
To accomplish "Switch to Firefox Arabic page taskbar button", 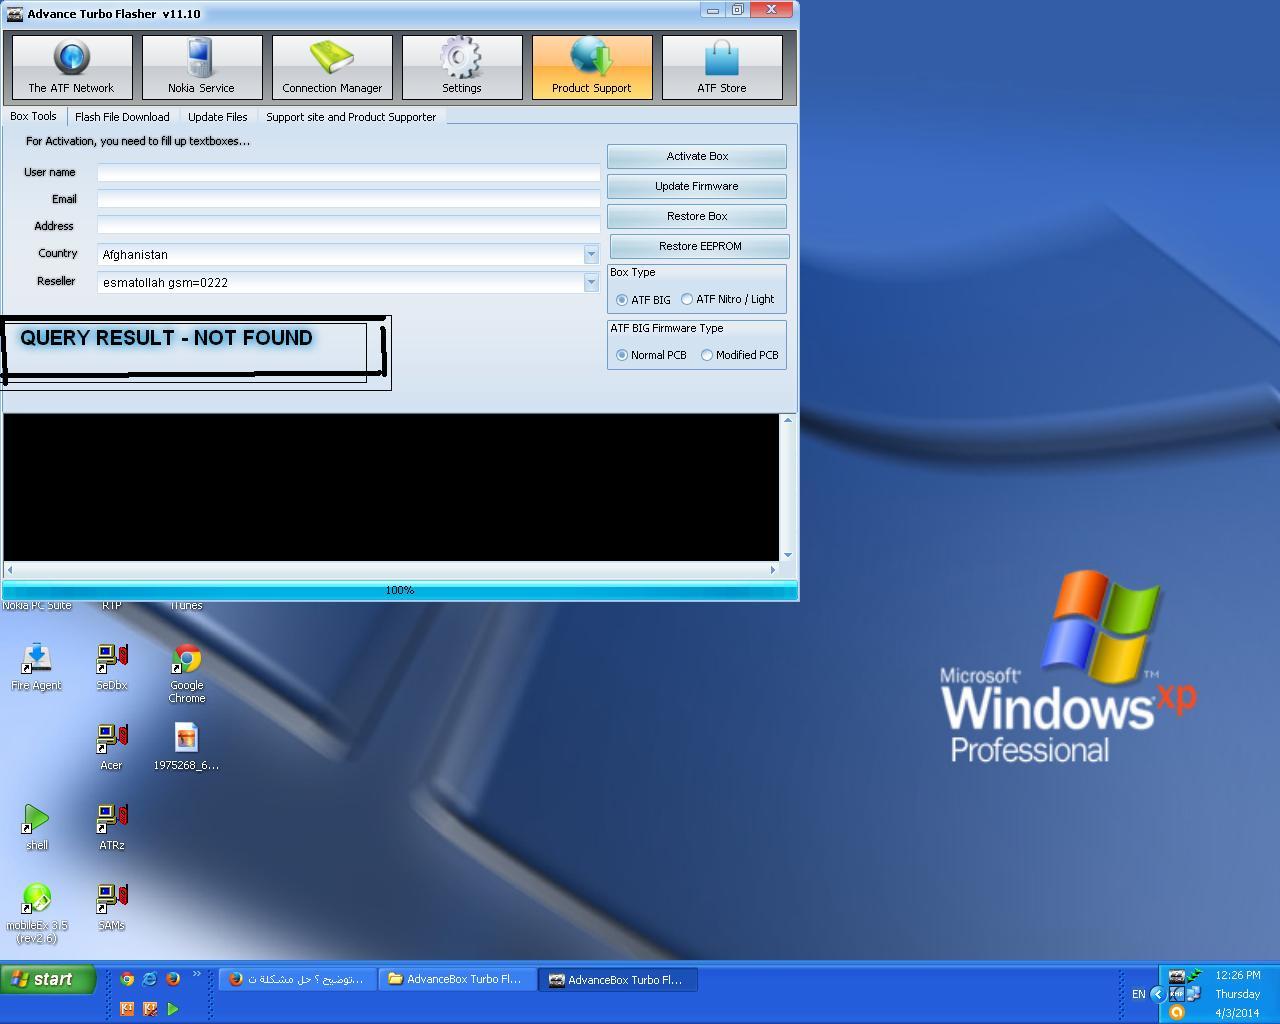I will [x=298, y=980].
